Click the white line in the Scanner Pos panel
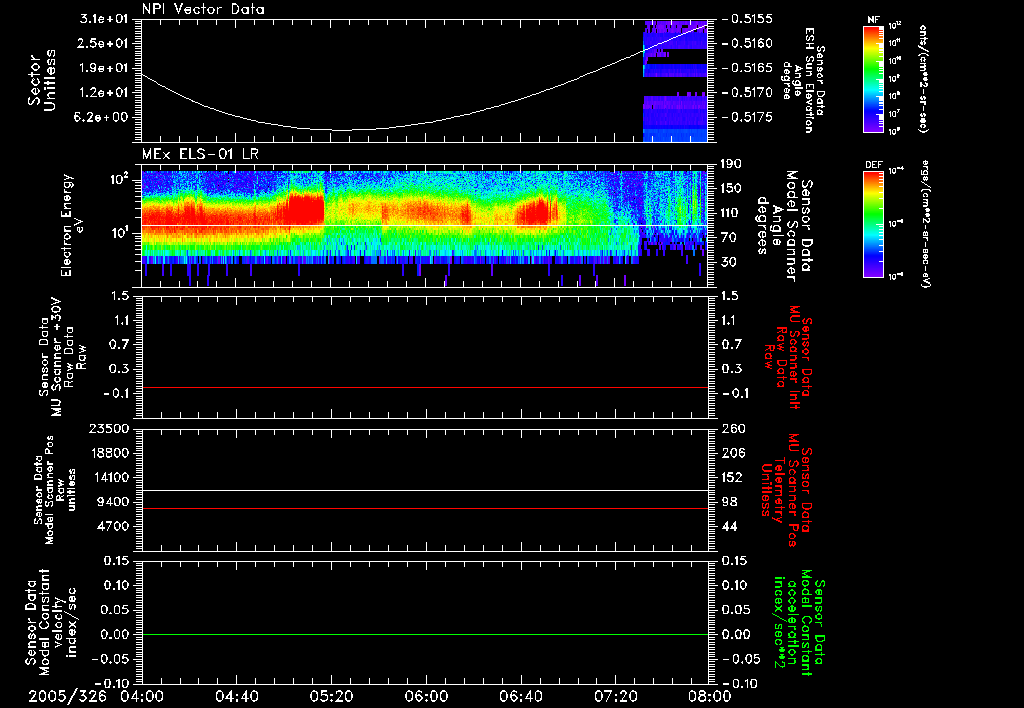The width and height of the screenshot is (1024, 708). (x=424, y=490)
